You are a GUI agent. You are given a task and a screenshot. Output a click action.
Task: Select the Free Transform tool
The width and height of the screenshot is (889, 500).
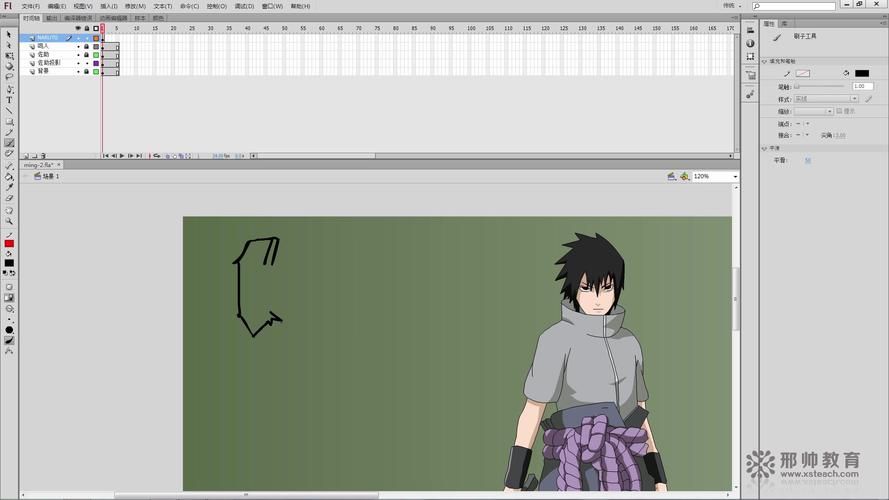point(9,56)
